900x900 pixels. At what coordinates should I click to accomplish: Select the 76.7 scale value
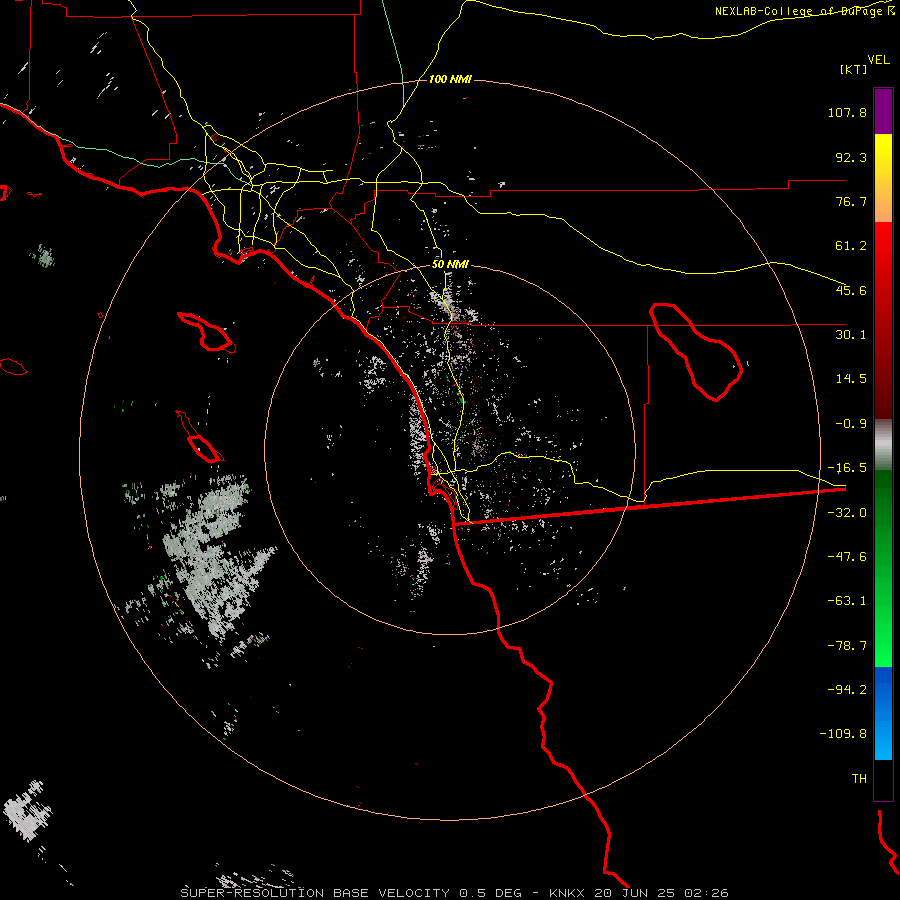click(x=851, y=201)
